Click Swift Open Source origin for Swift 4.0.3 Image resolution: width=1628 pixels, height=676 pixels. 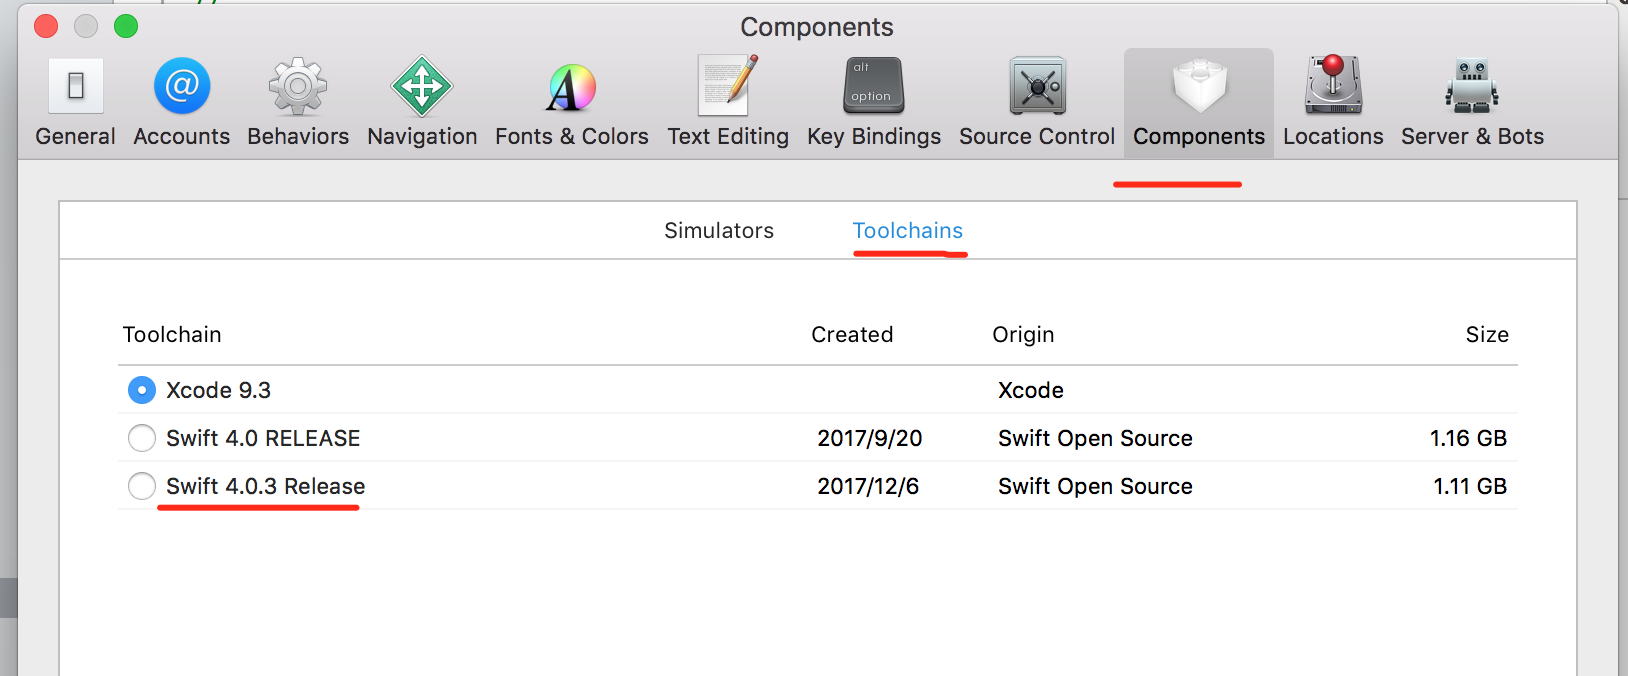click(1095, 486)
